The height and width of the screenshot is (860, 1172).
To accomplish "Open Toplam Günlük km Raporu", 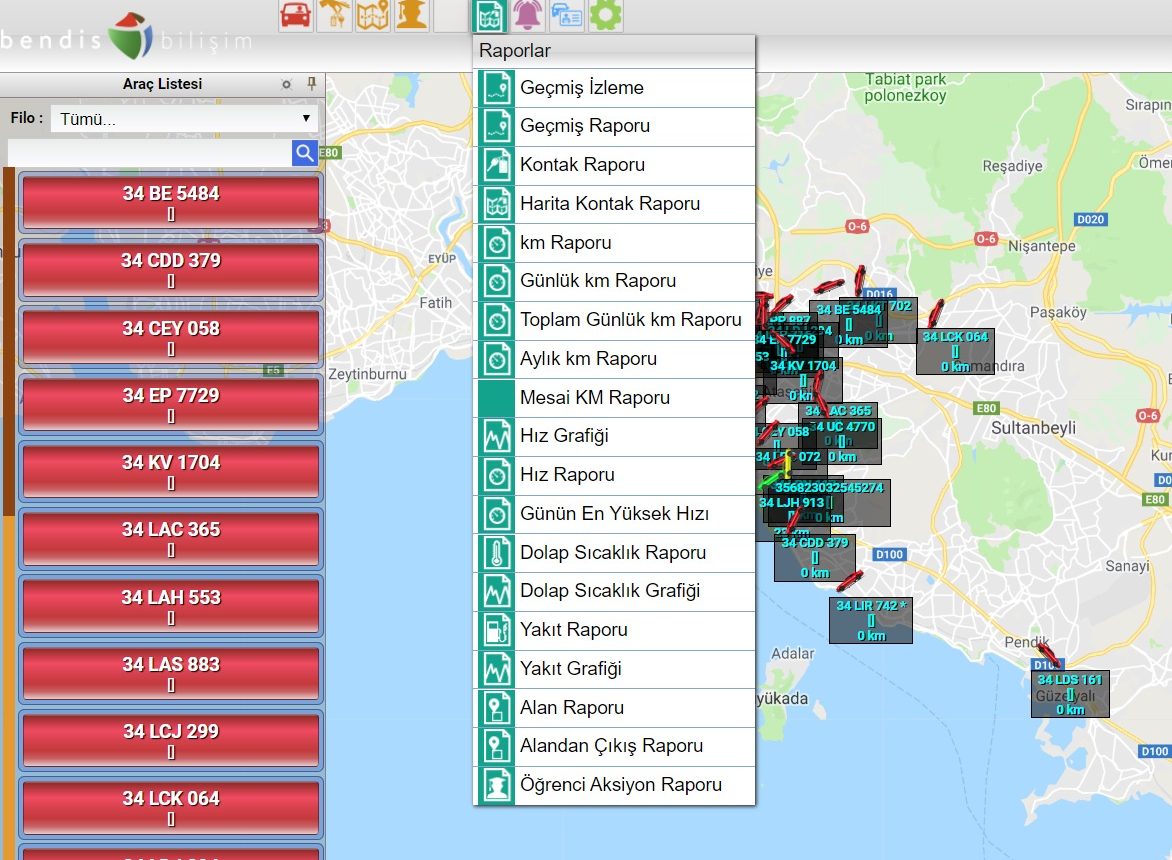I will [x=614, y=320].
